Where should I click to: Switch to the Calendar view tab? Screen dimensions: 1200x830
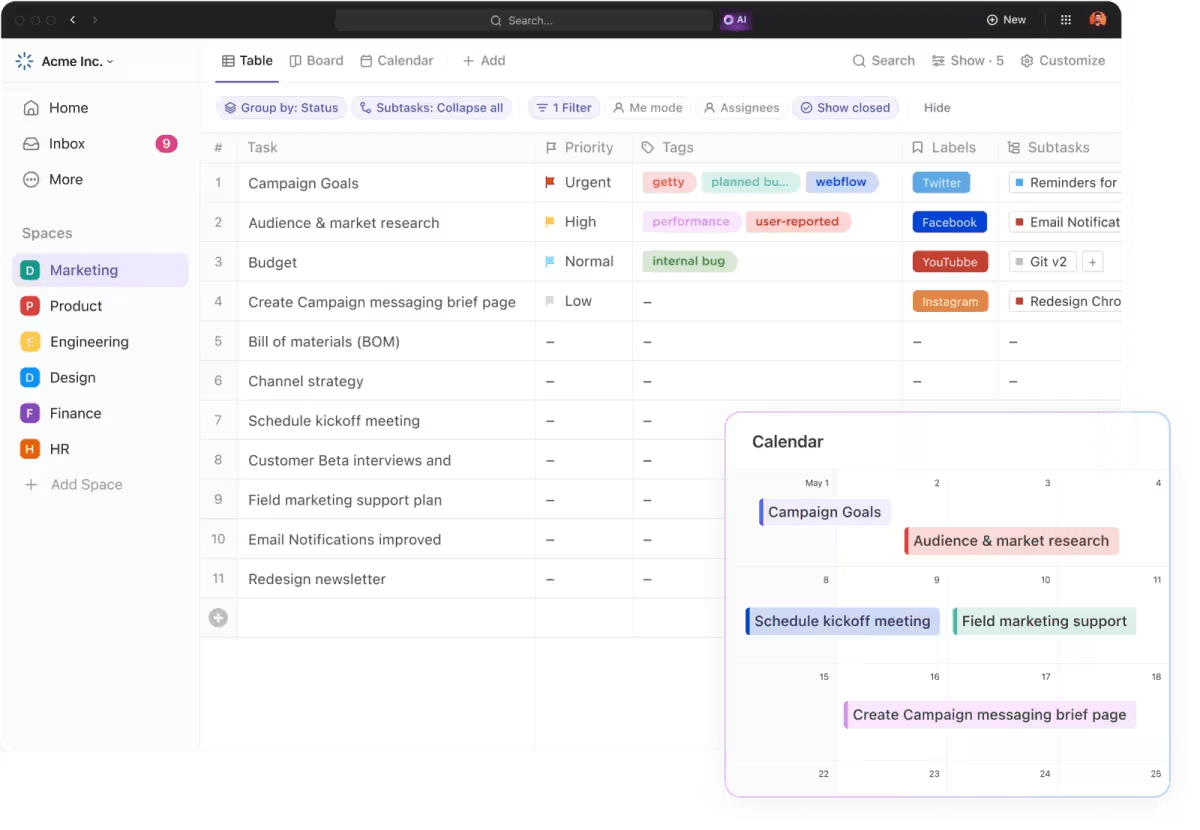(x=397, y=61)
